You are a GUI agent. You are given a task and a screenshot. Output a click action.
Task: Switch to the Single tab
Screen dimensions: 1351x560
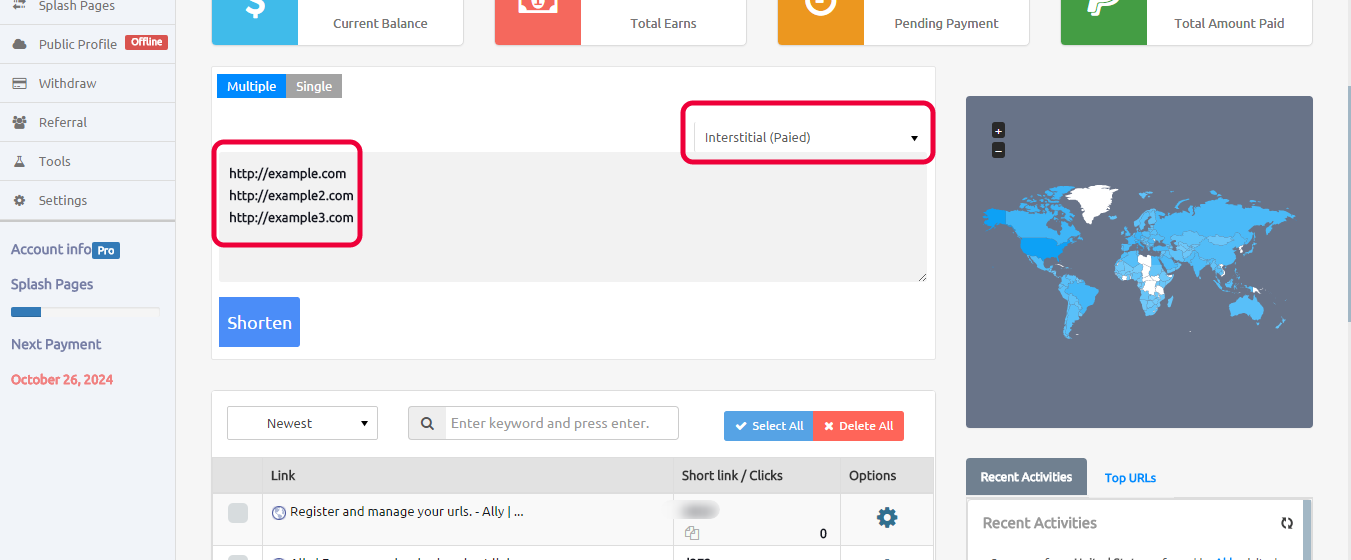tap(314, 87)
